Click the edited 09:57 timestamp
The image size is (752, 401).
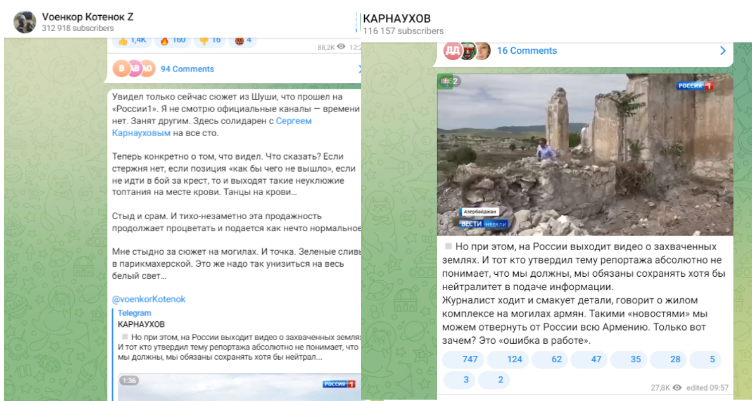(x=707, y=388)
